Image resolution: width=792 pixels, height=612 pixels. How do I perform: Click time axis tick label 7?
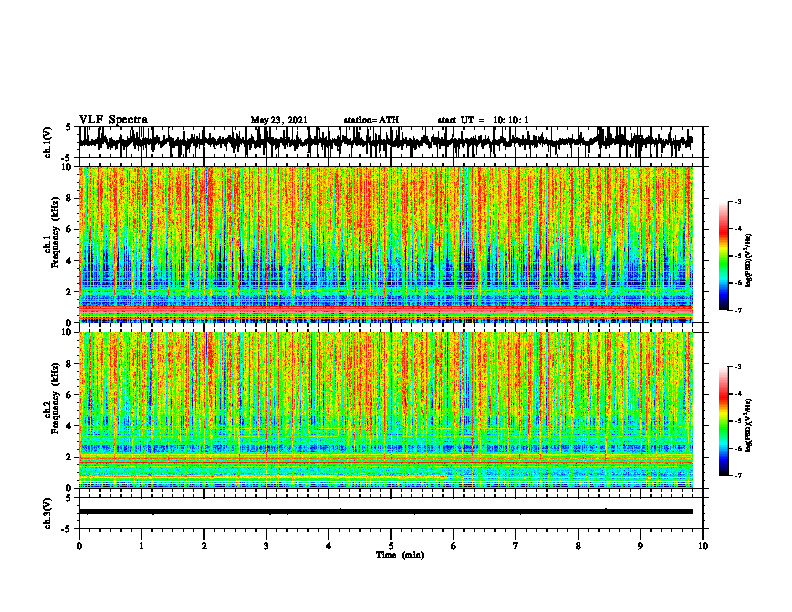click(x=516, y=546)
